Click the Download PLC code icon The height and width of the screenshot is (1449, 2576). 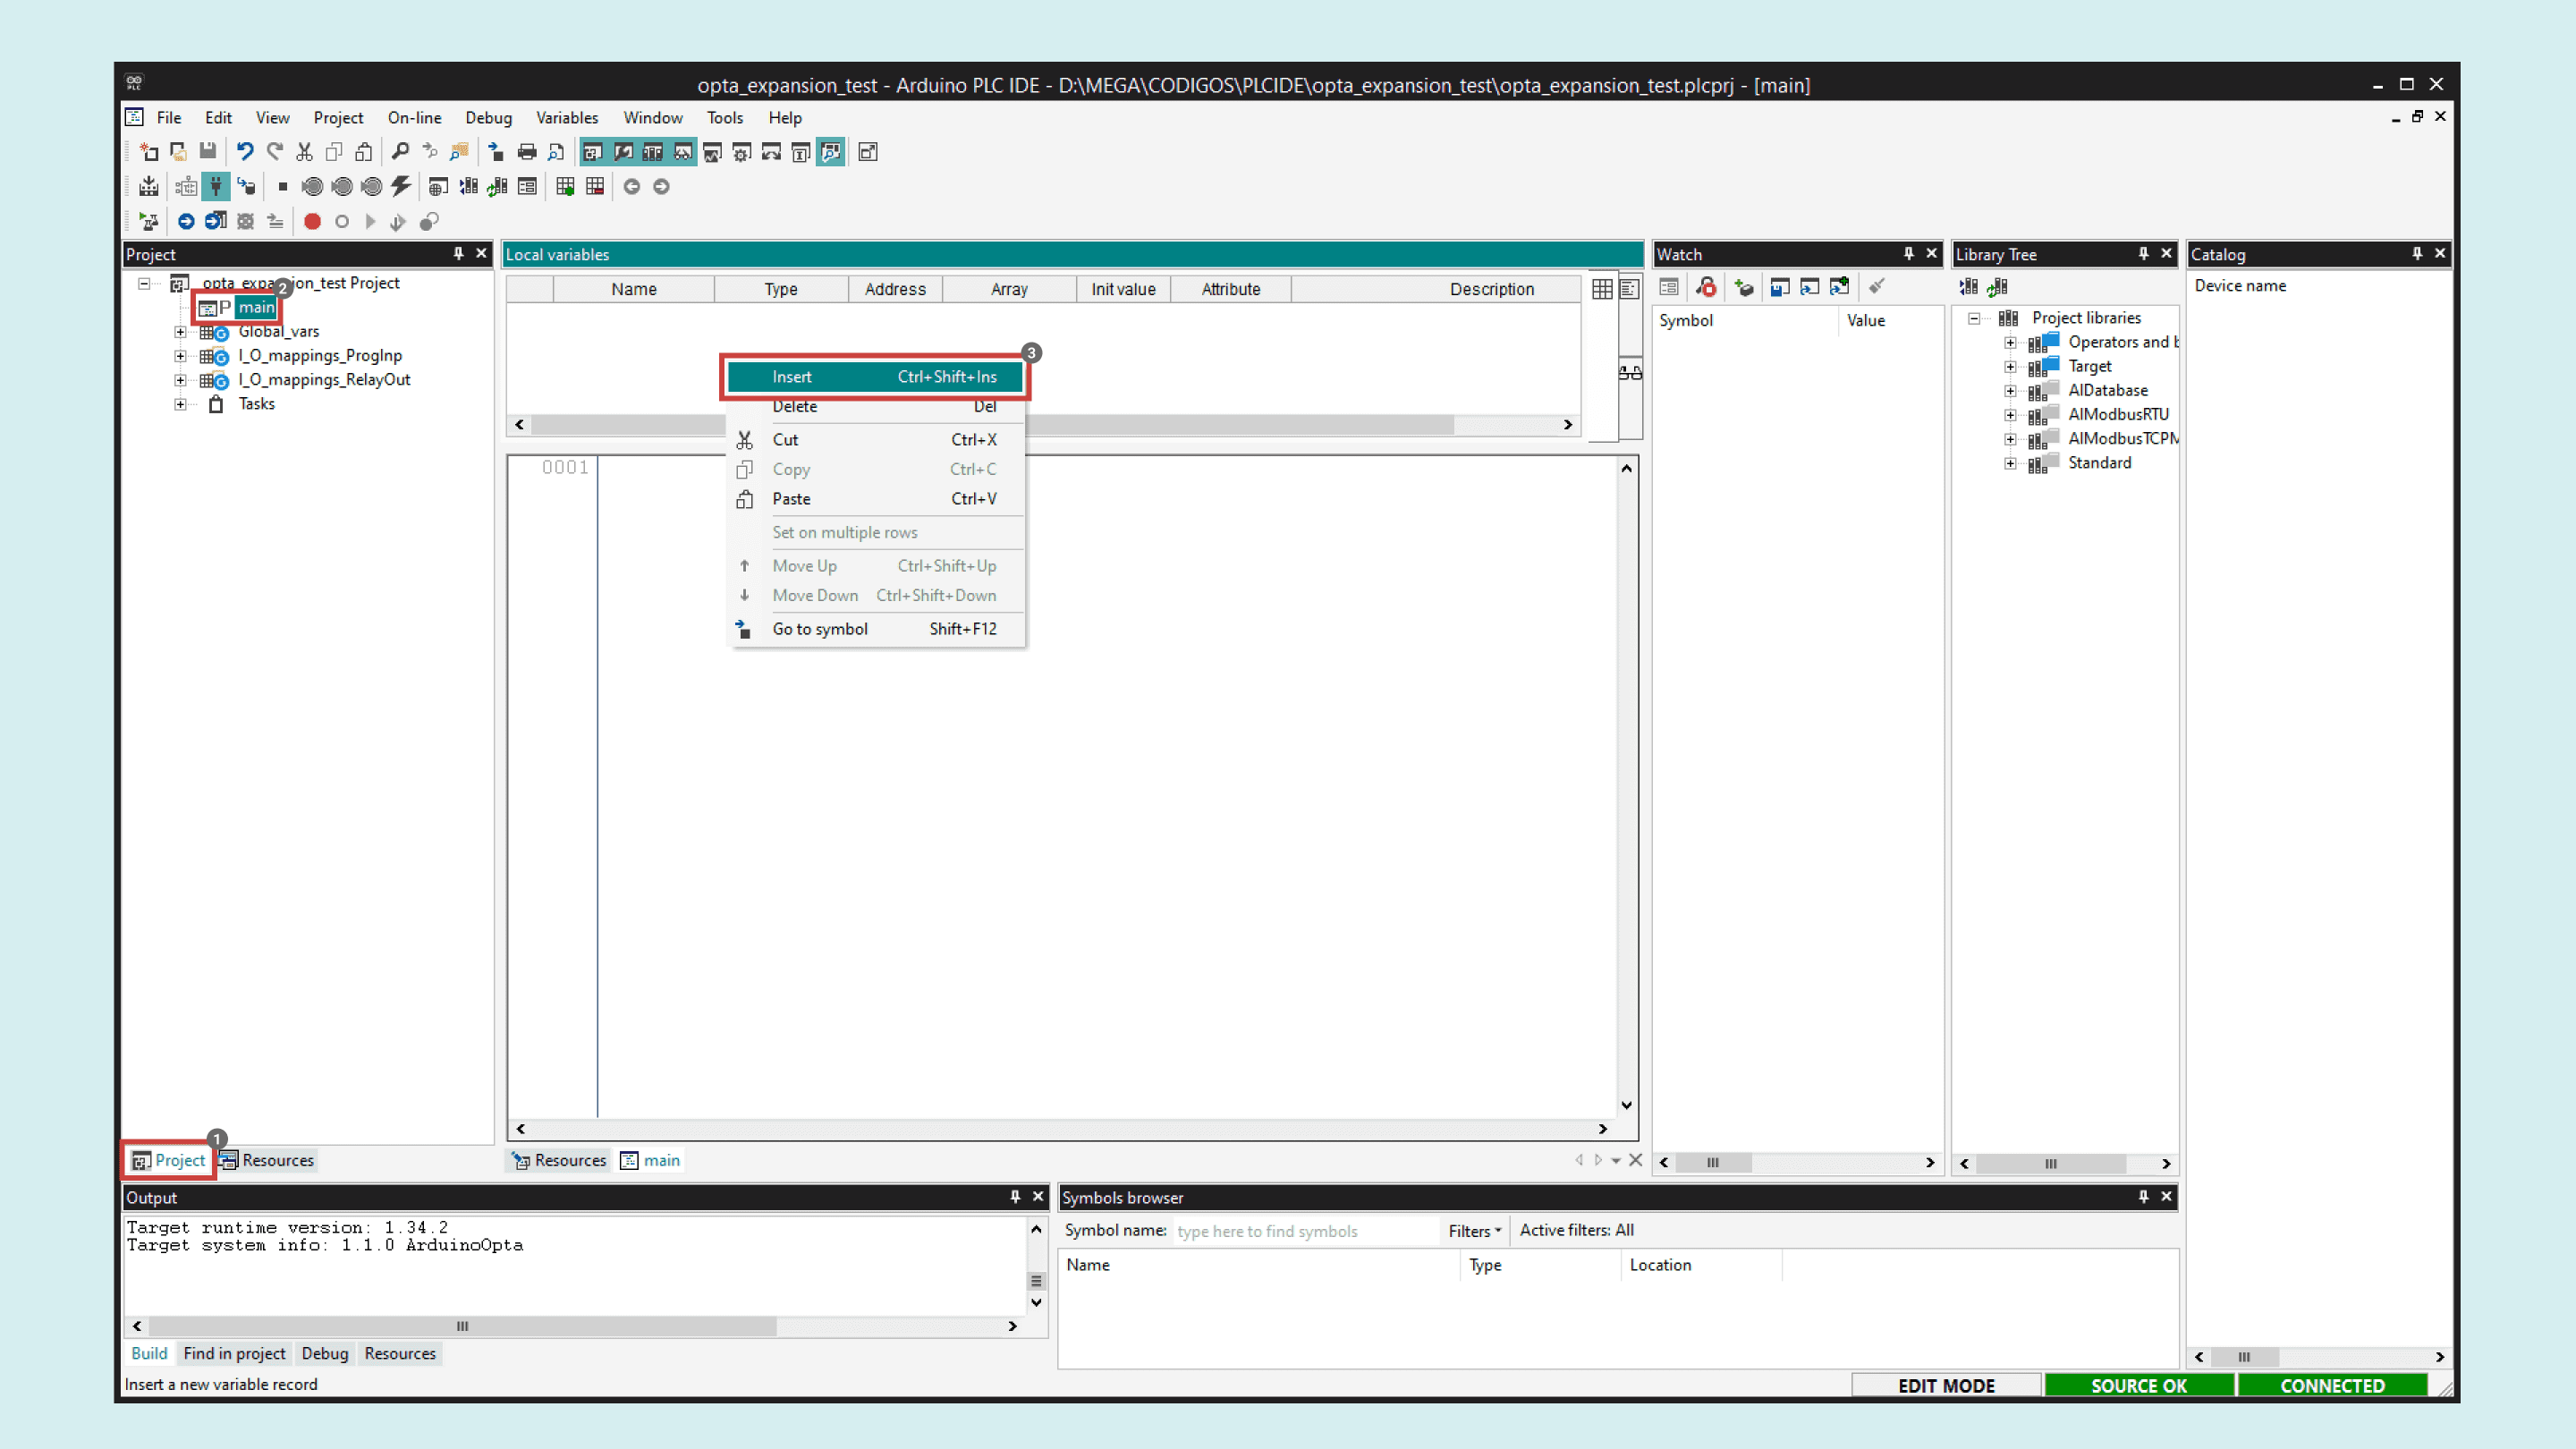pyautogui.click(x=148, y=187)
